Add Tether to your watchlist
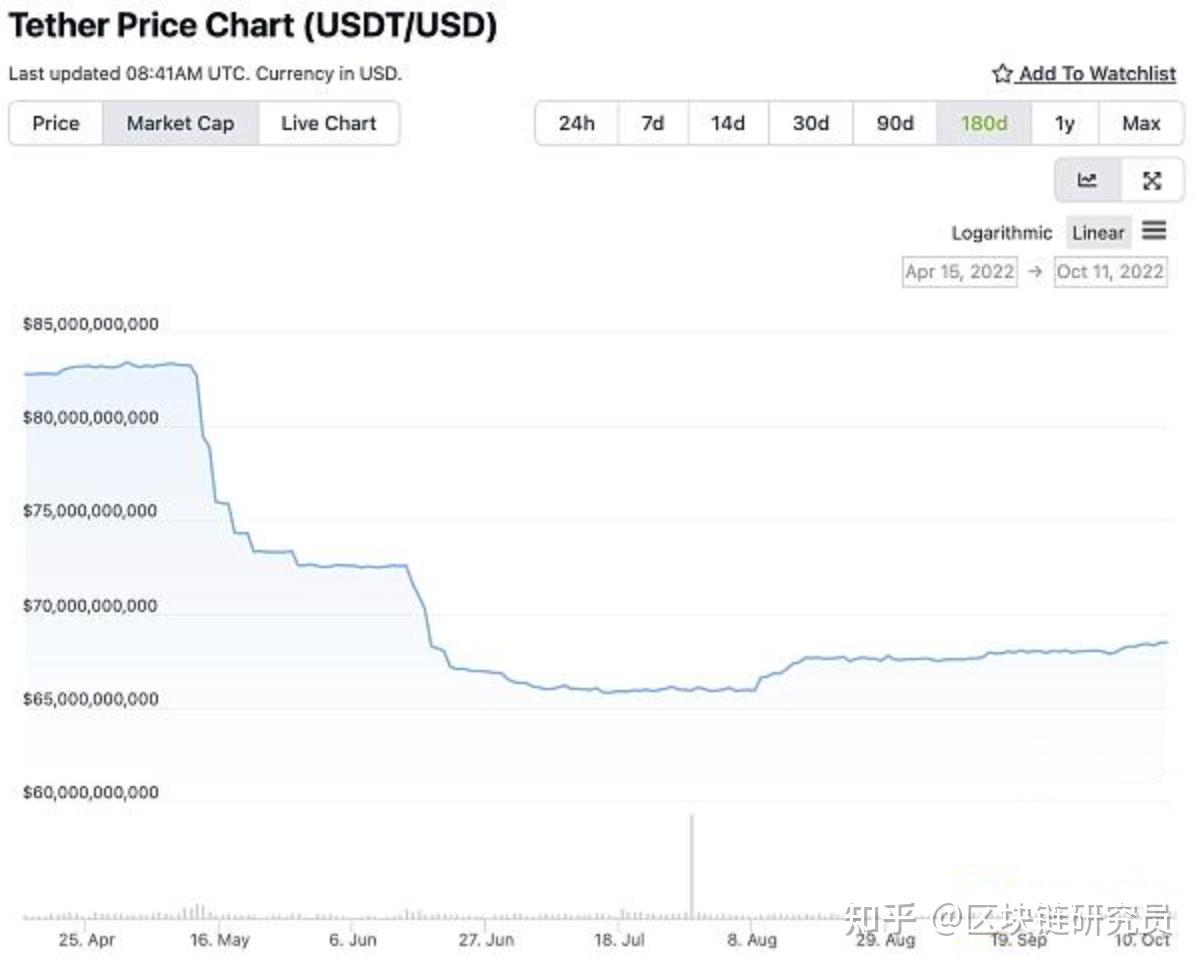The image size is (1204, 968). point(1095,73)
